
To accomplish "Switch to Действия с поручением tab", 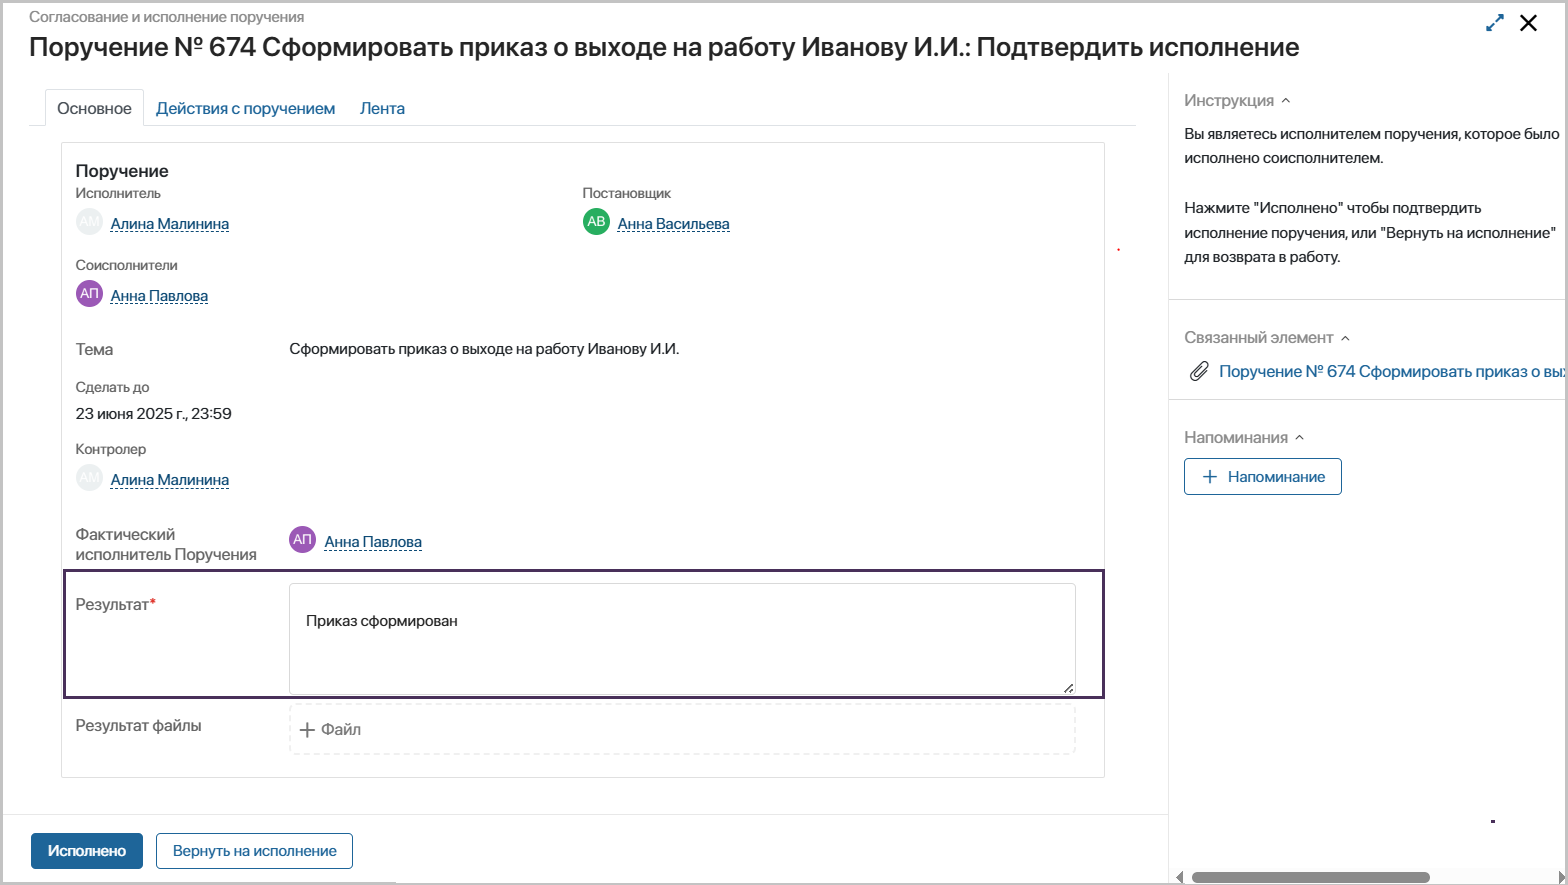I will [245, 109].
